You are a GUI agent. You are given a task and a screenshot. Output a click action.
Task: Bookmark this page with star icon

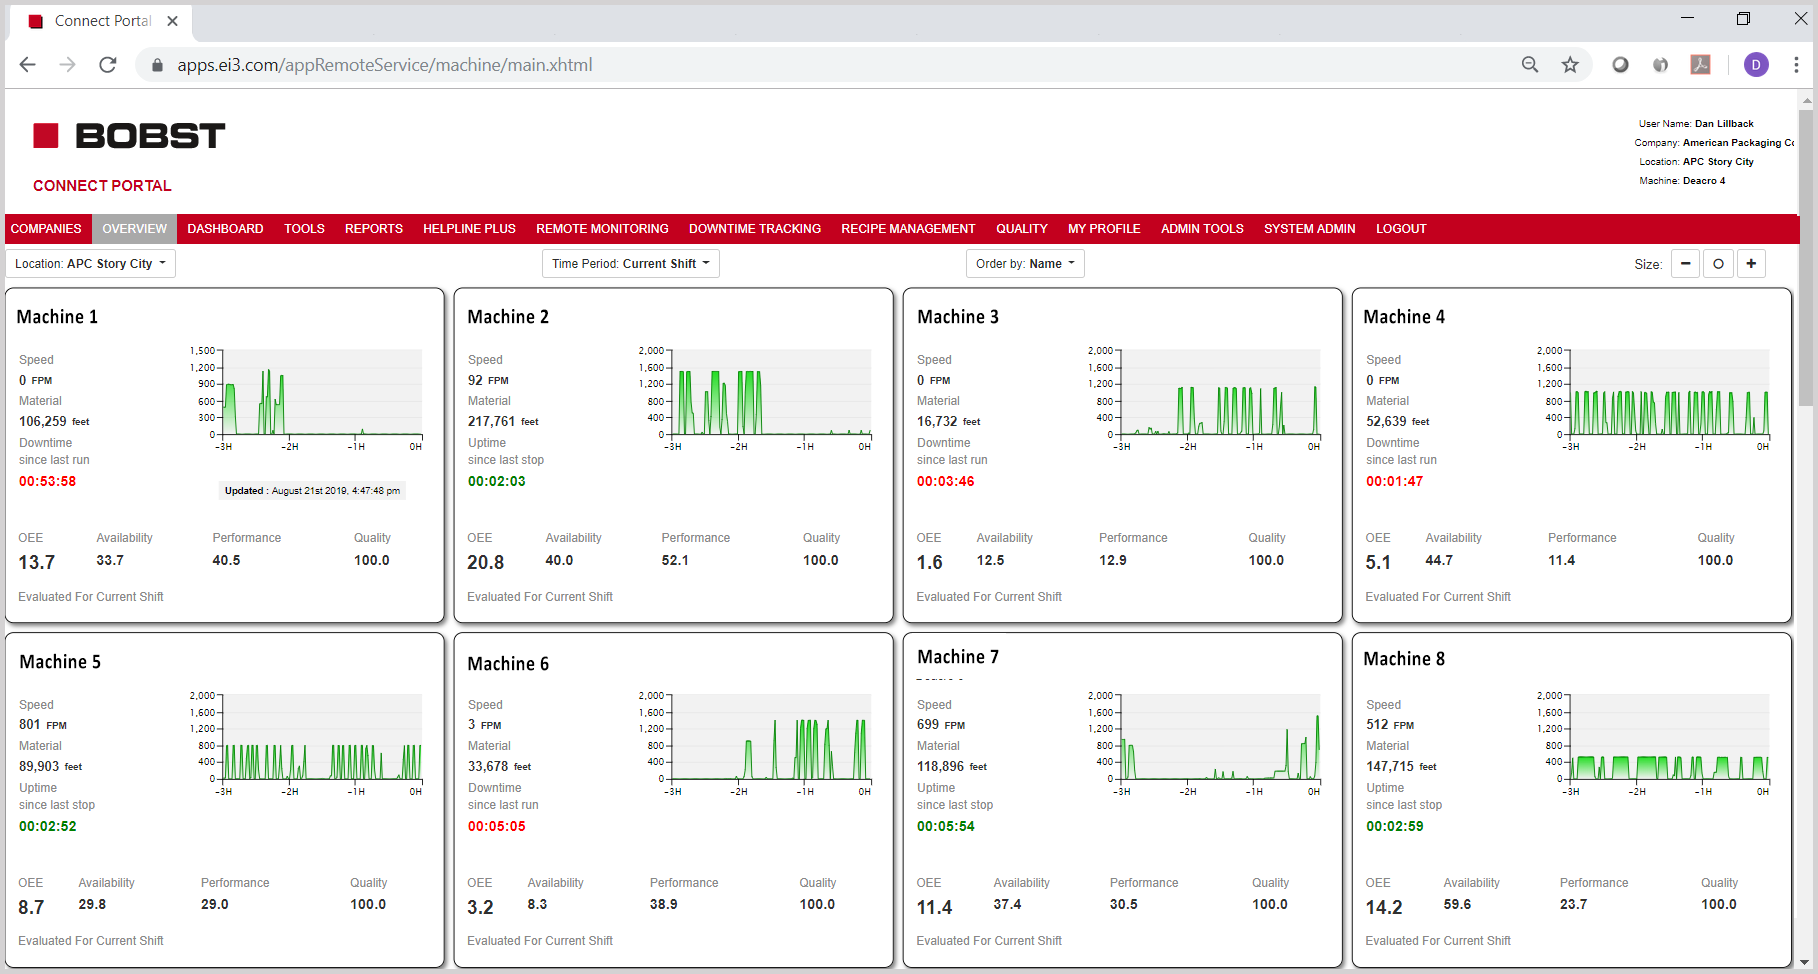1570,65
